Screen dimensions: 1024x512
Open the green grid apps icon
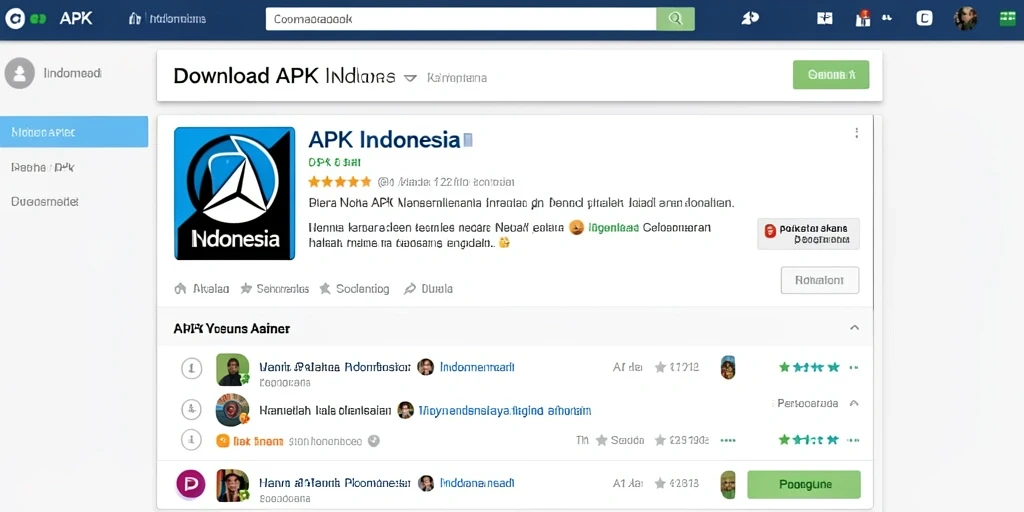coord(1008,18)
